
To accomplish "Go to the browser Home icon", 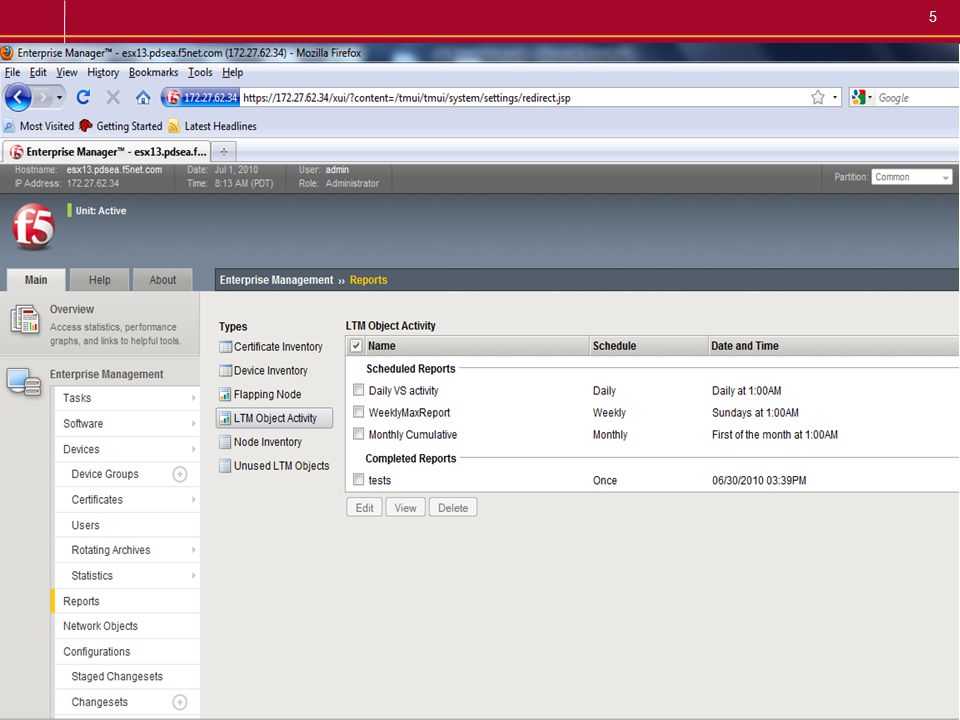I will coord(143,97).
